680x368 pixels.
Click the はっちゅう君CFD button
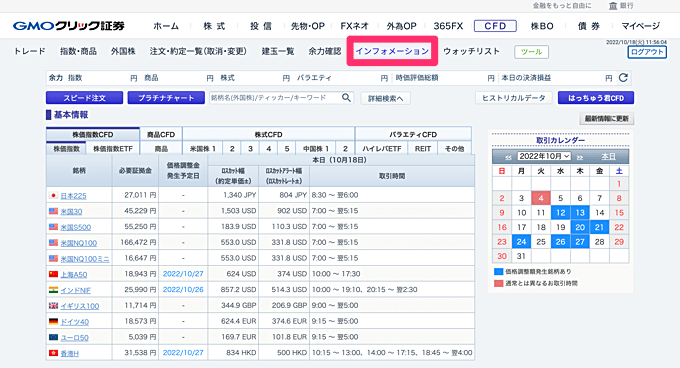click(596, 98)
